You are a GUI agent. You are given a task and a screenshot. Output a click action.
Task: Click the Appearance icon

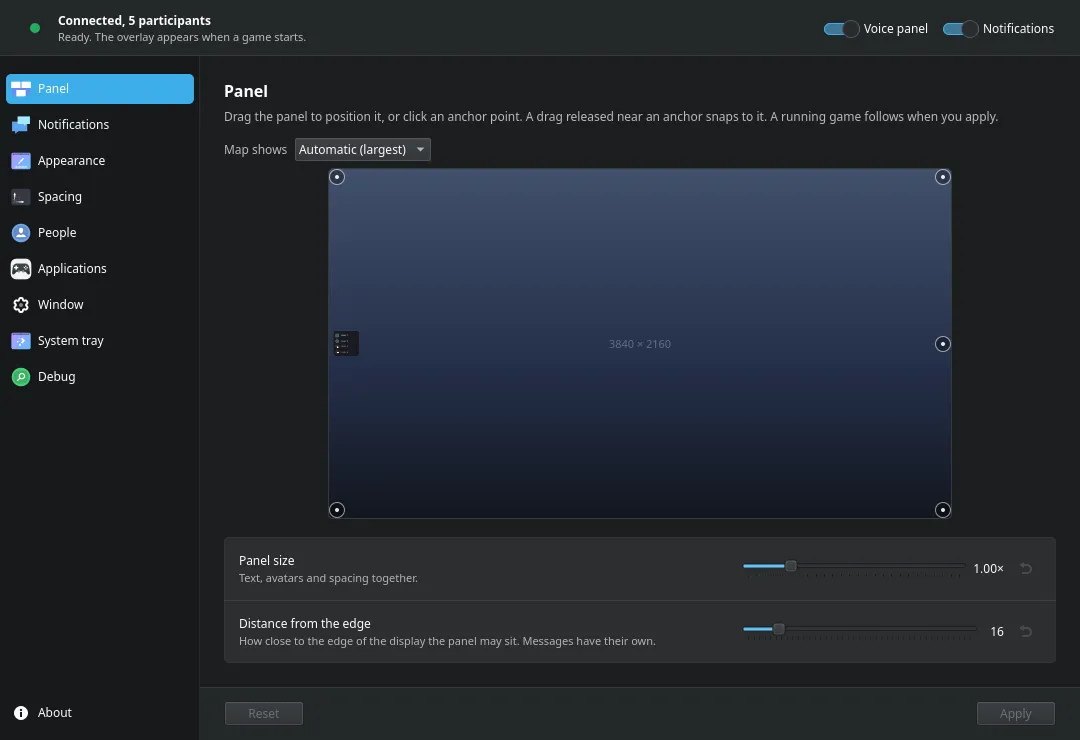click(21, 161)
